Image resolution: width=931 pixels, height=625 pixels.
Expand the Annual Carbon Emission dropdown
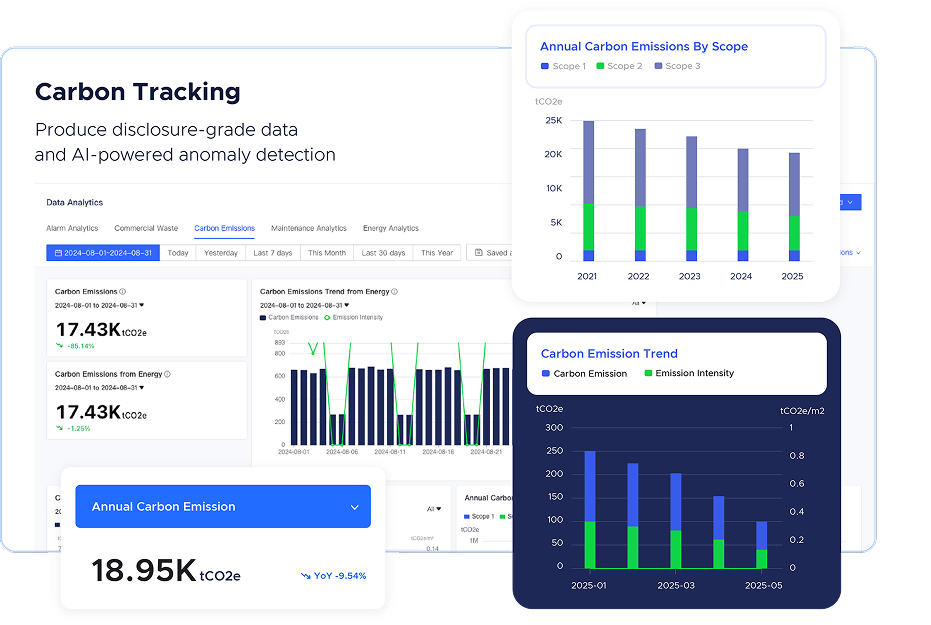coord(354,507)
